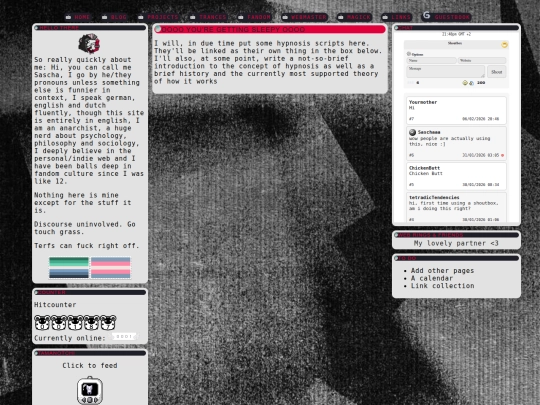Click the 'Click to feed' text
This screenshot has height=405, width=540.
[x=90, y=365]
